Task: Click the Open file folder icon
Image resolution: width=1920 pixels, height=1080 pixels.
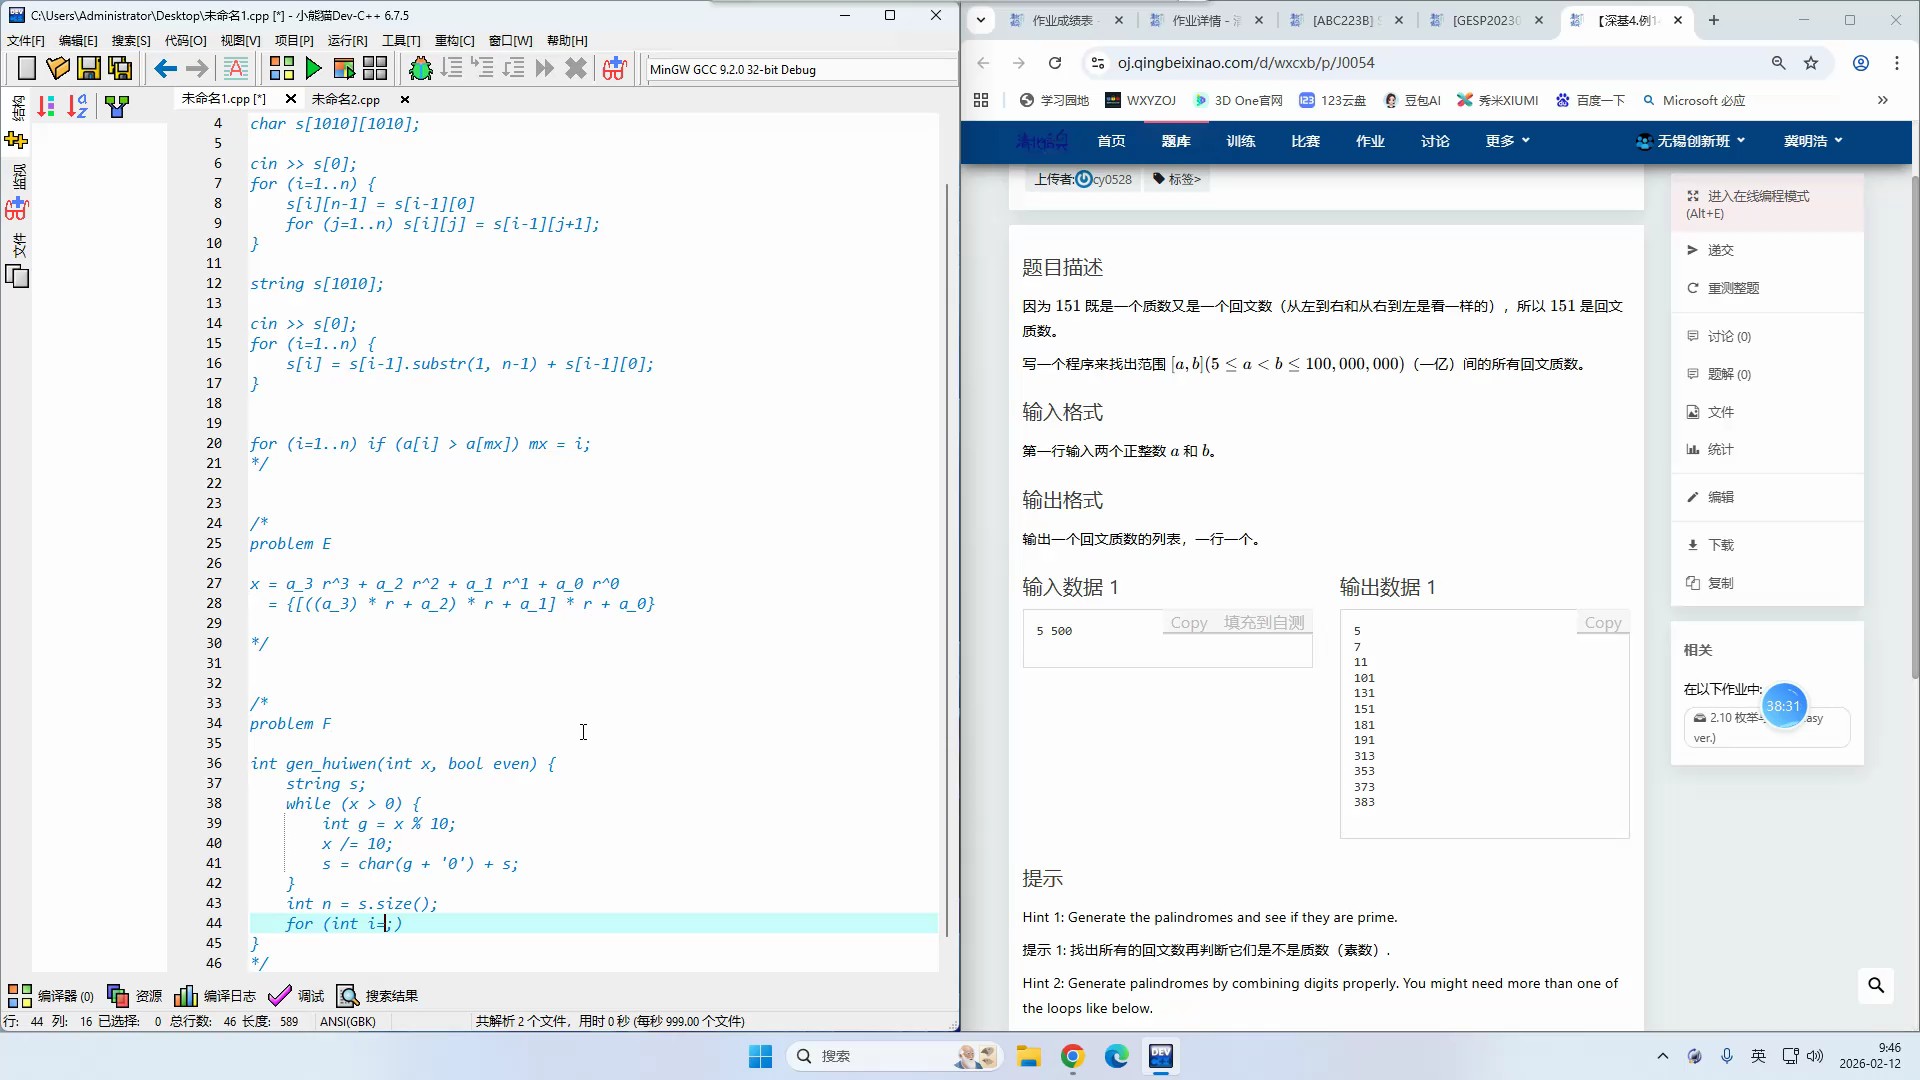Action: (58, 68)
